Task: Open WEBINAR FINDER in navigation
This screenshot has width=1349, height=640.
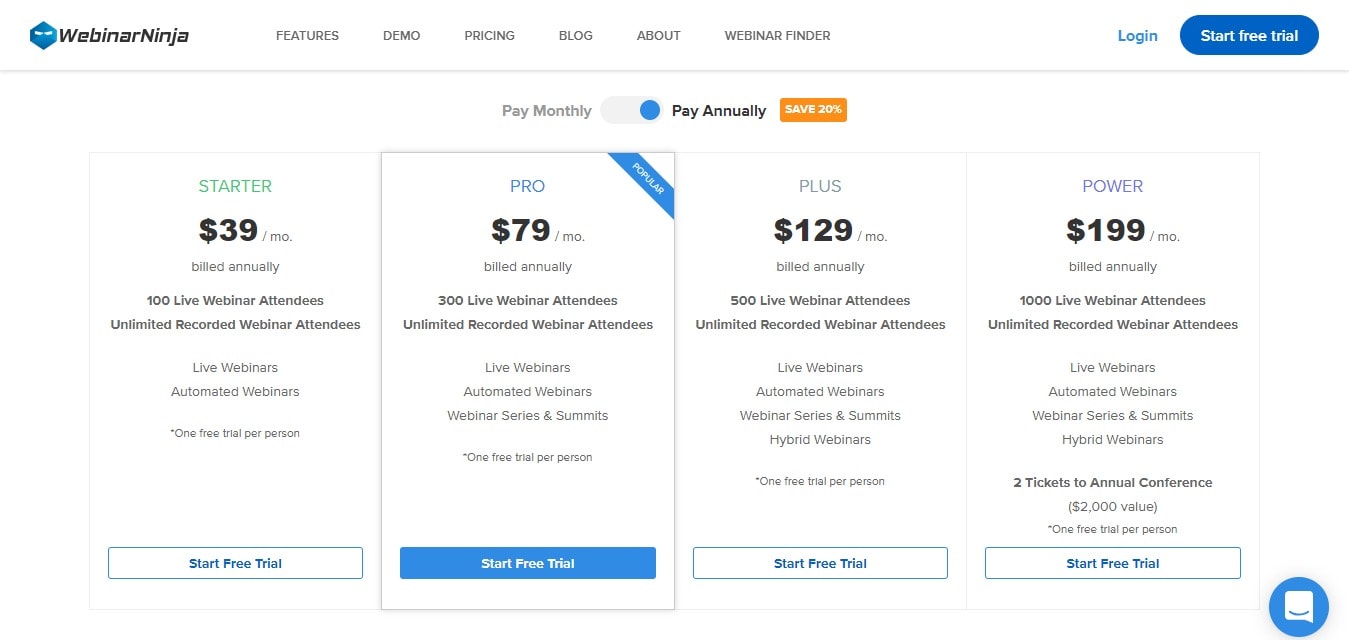Action: pos(778,35)
